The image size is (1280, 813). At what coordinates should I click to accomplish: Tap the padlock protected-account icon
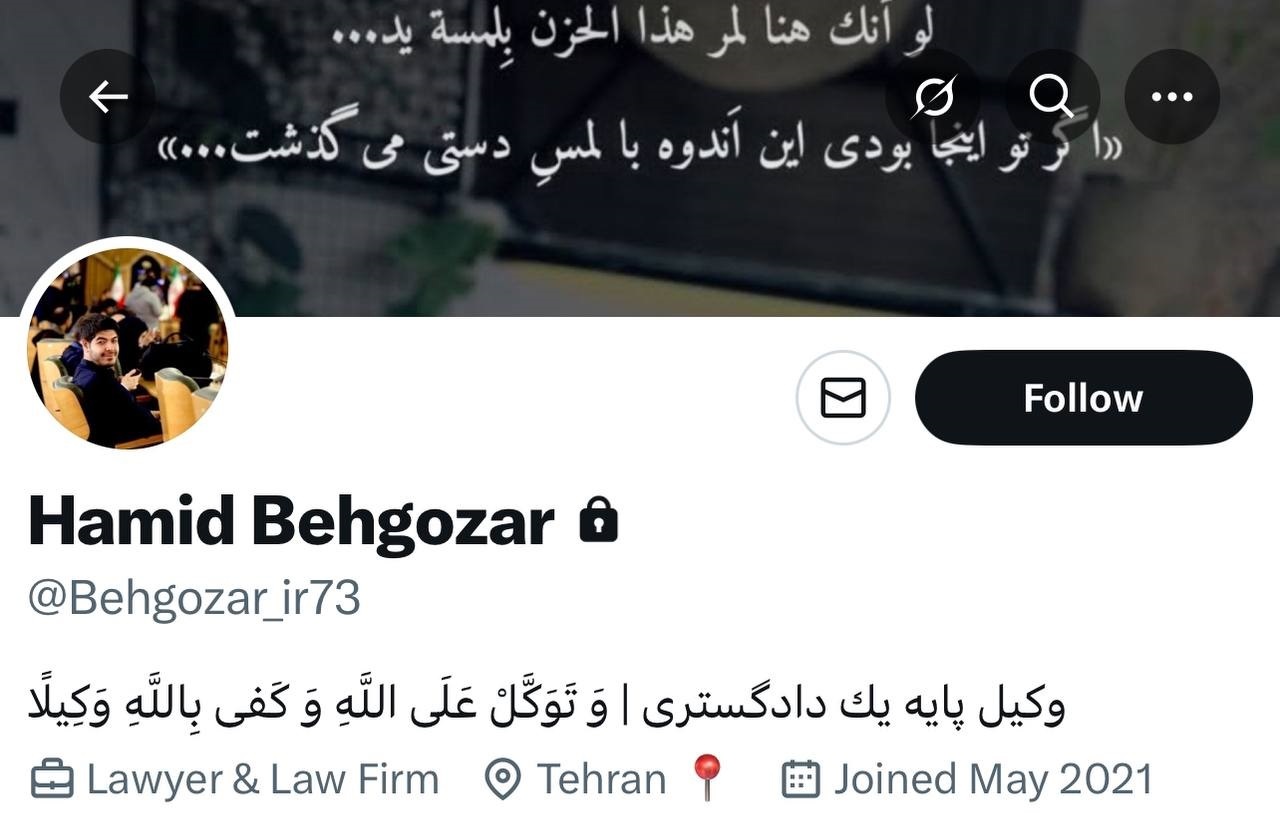(599, 522)
